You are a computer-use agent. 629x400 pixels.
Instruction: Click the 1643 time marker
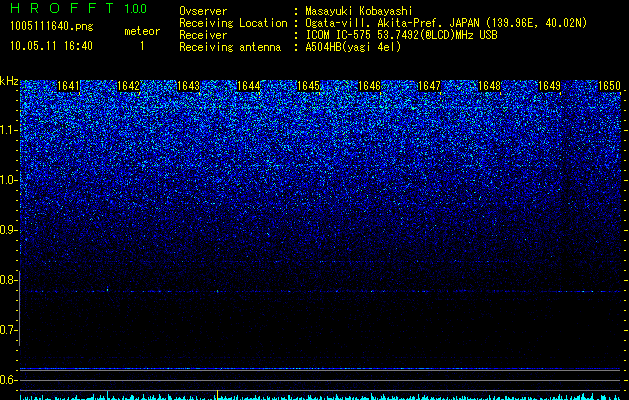coord(189,86)
